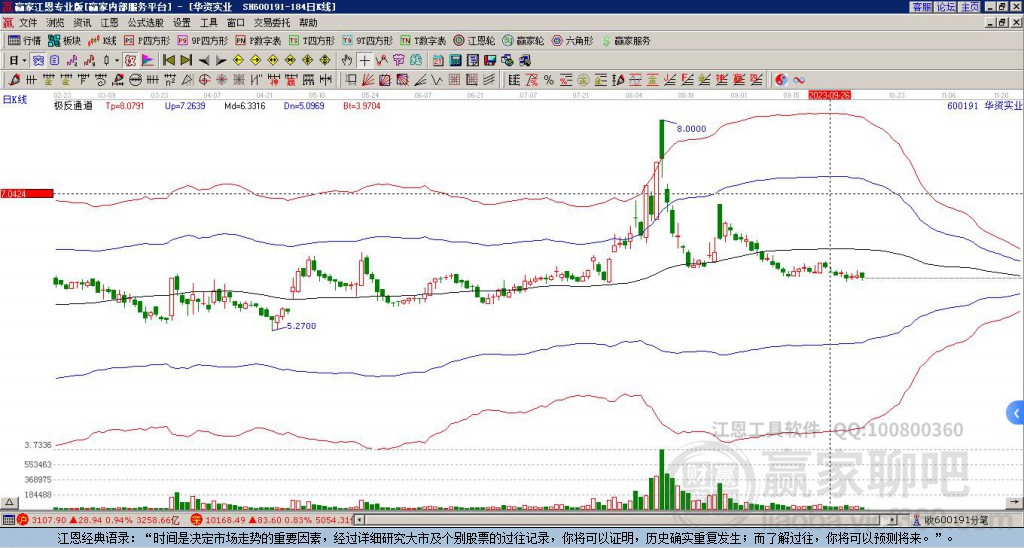This screenshot has width=1024, height=548.
Task: Open the T四方形 tool
Action: click(x=312, y=40)
